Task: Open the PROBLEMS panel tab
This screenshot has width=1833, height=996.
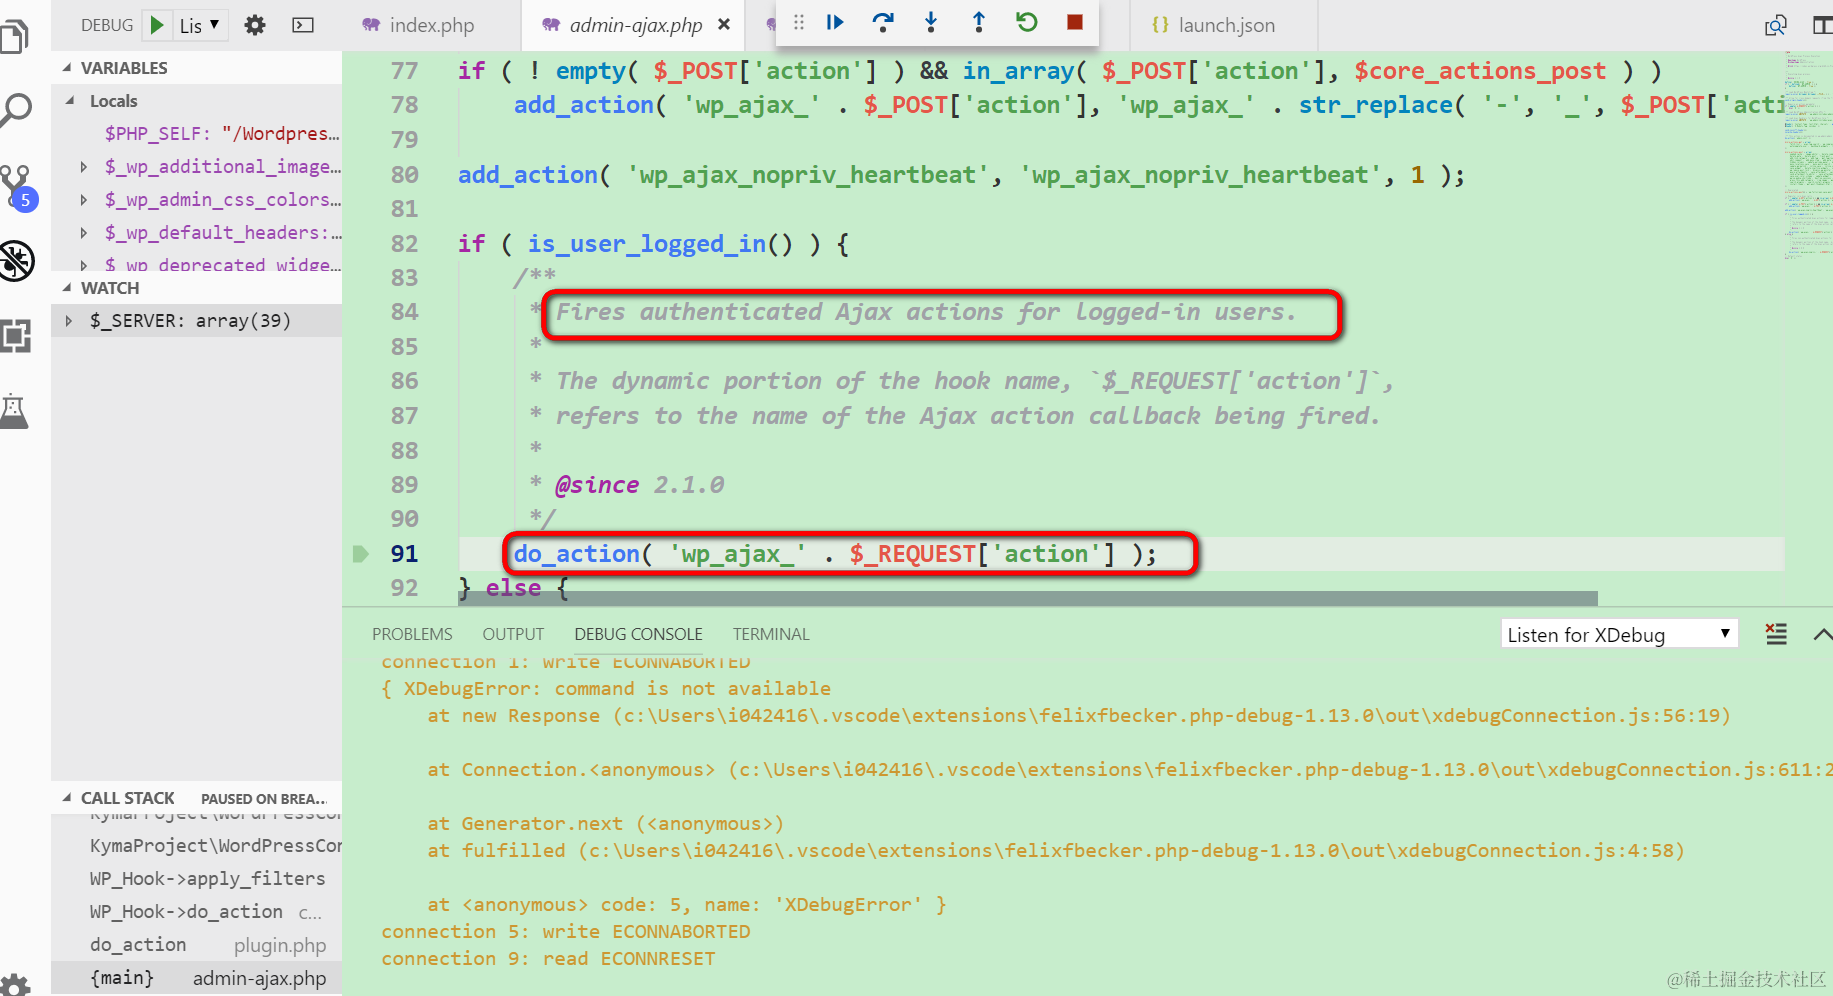Action: 412,634
